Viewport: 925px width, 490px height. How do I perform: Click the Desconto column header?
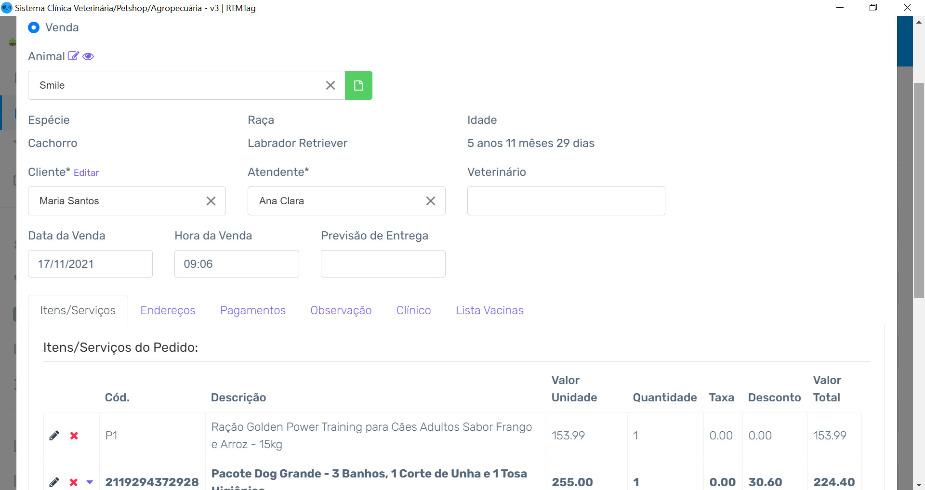(x=775, y=397)
